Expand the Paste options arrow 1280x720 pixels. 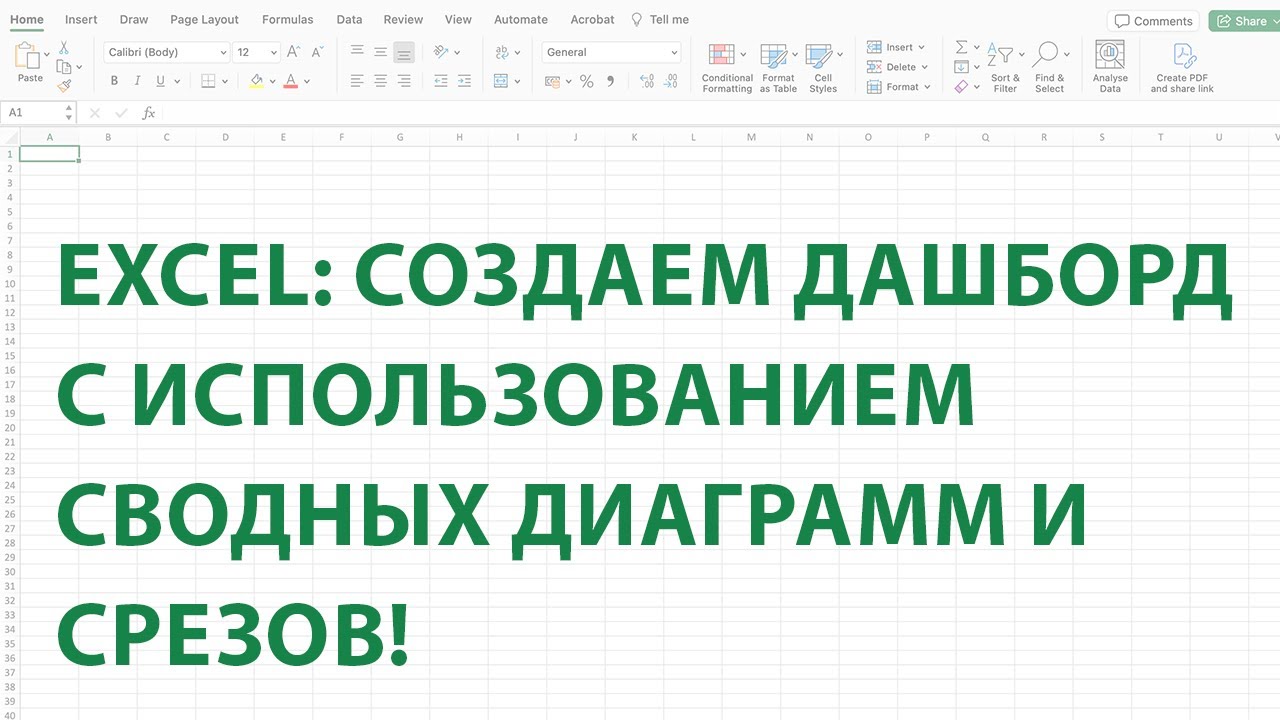click(47, 54)
